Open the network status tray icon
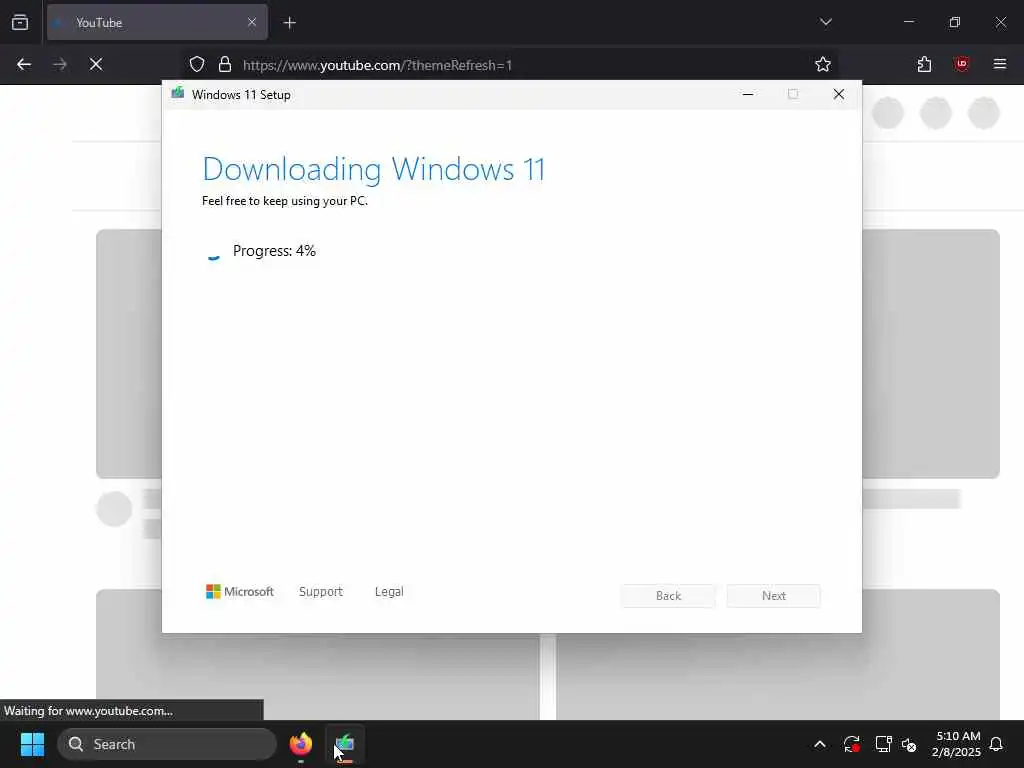The width and height of the screenshot is (1024, 768). pyautogui.click(x=883, y=744)
